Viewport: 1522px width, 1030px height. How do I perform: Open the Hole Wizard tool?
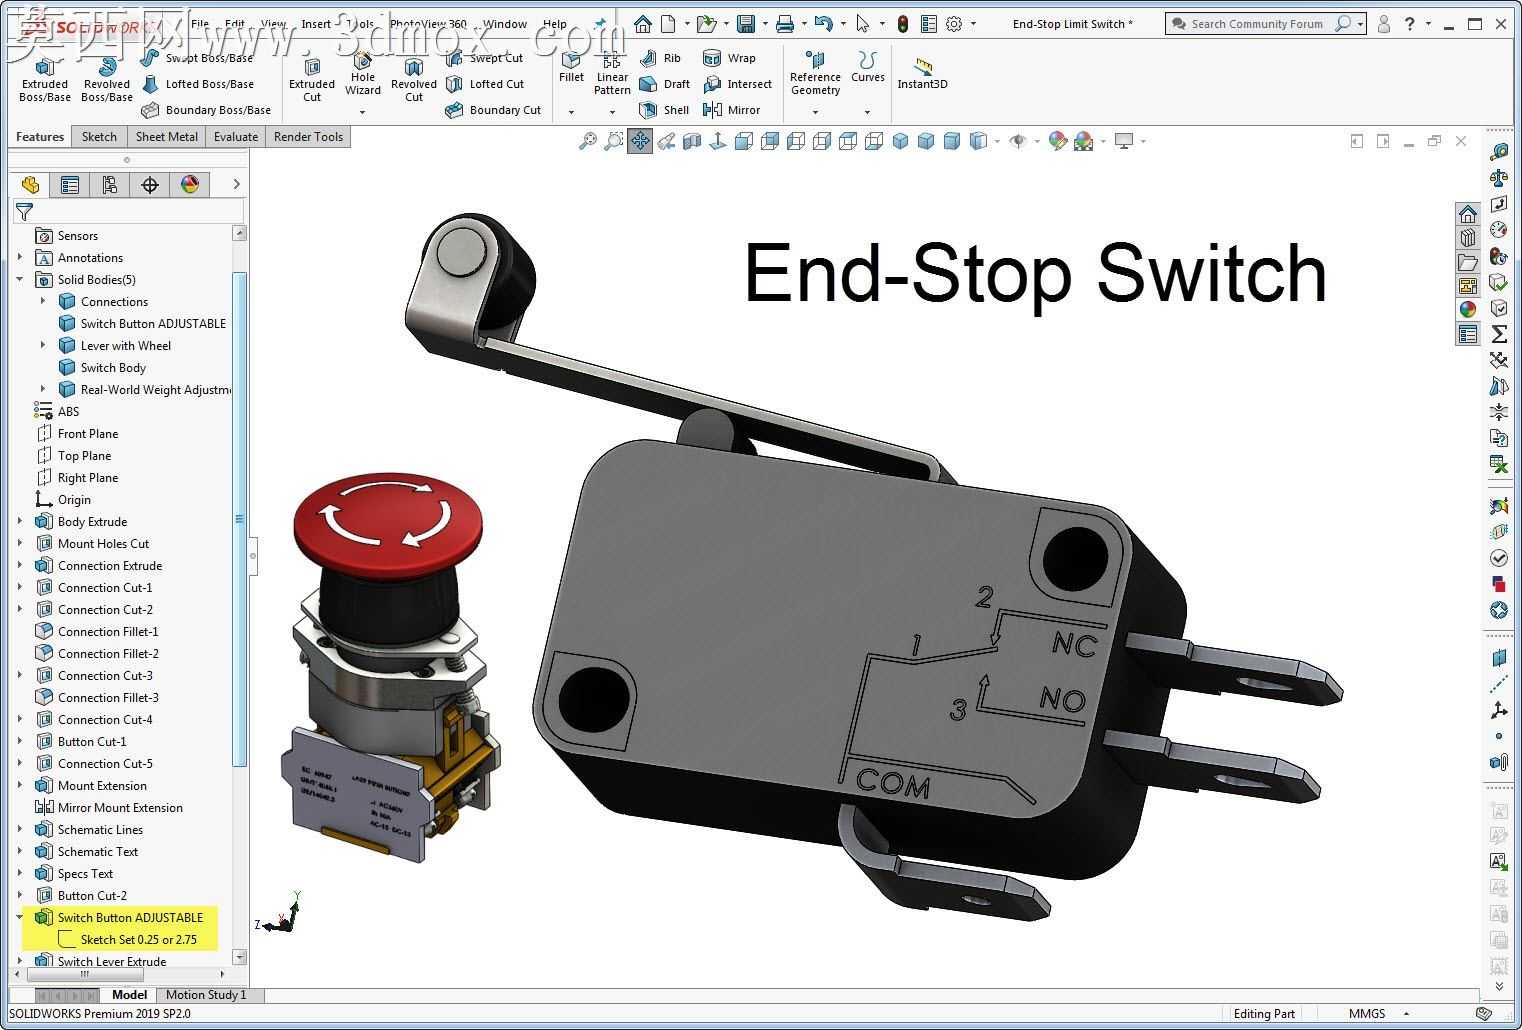(x=363, y=74)
